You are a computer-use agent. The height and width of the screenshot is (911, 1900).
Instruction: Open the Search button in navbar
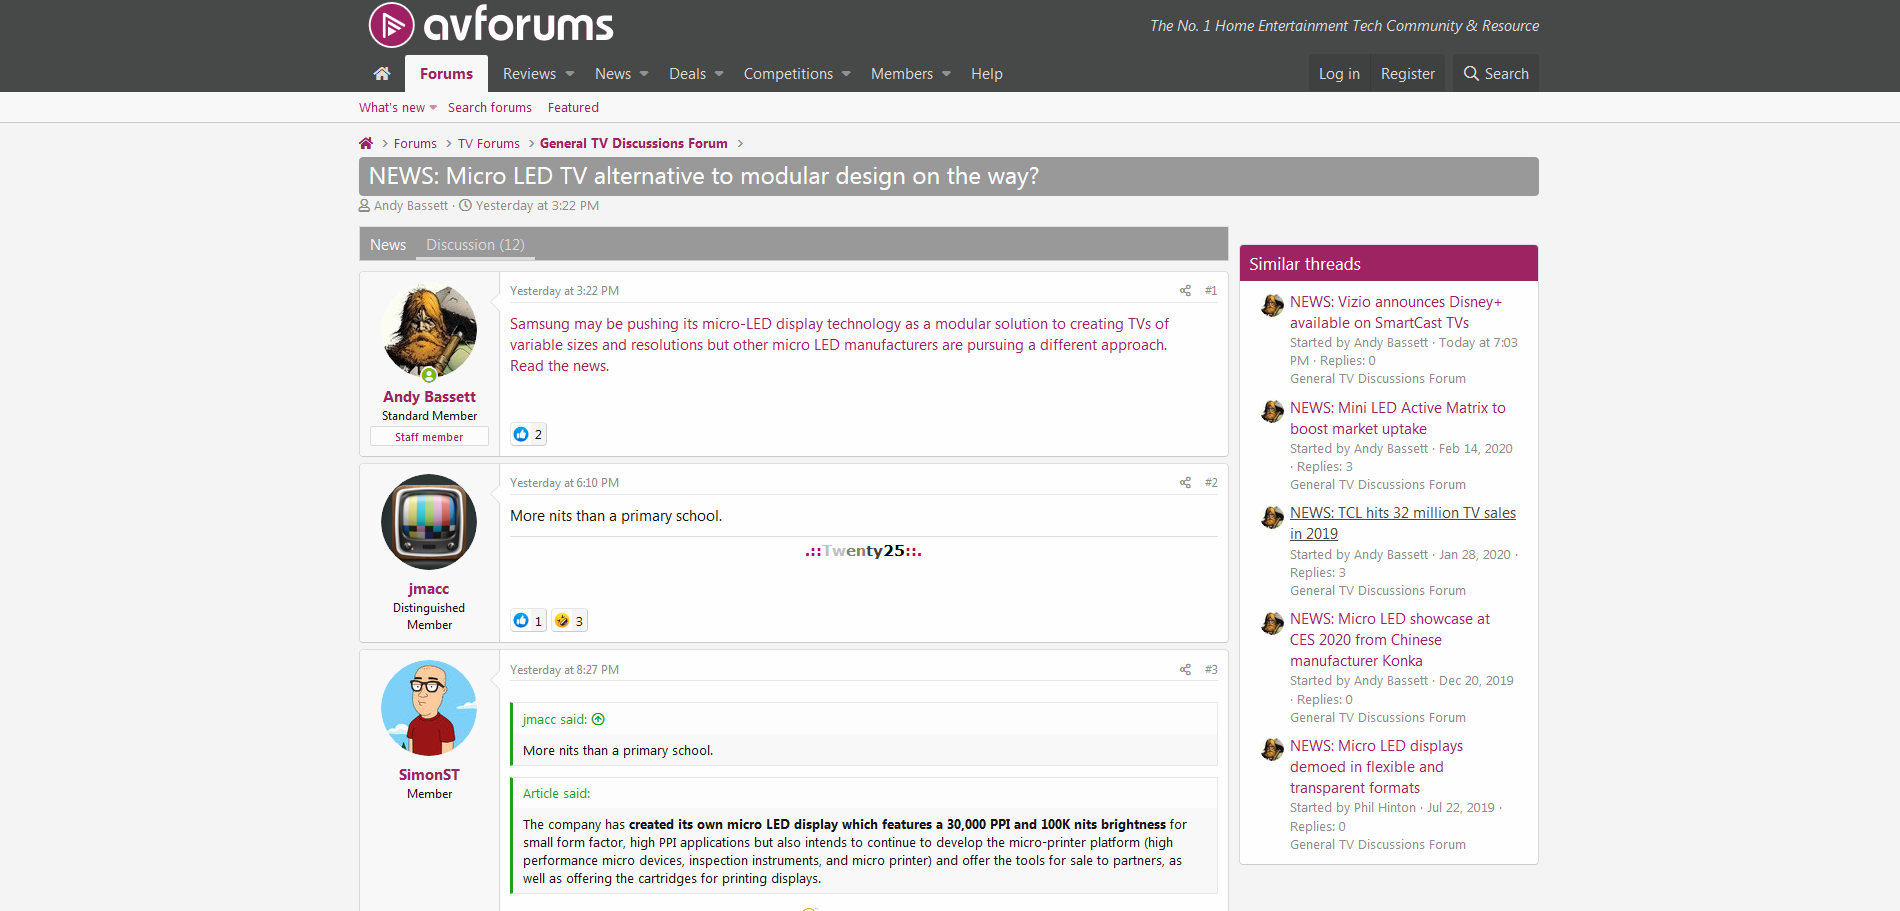[1496, 74]
